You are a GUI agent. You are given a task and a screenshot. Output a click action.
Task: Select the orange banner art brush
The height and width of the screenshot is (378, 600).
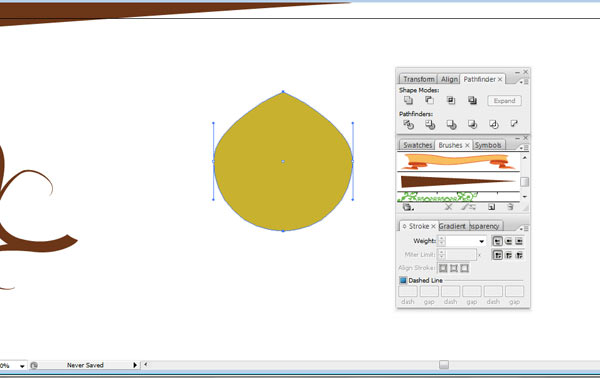458,161
